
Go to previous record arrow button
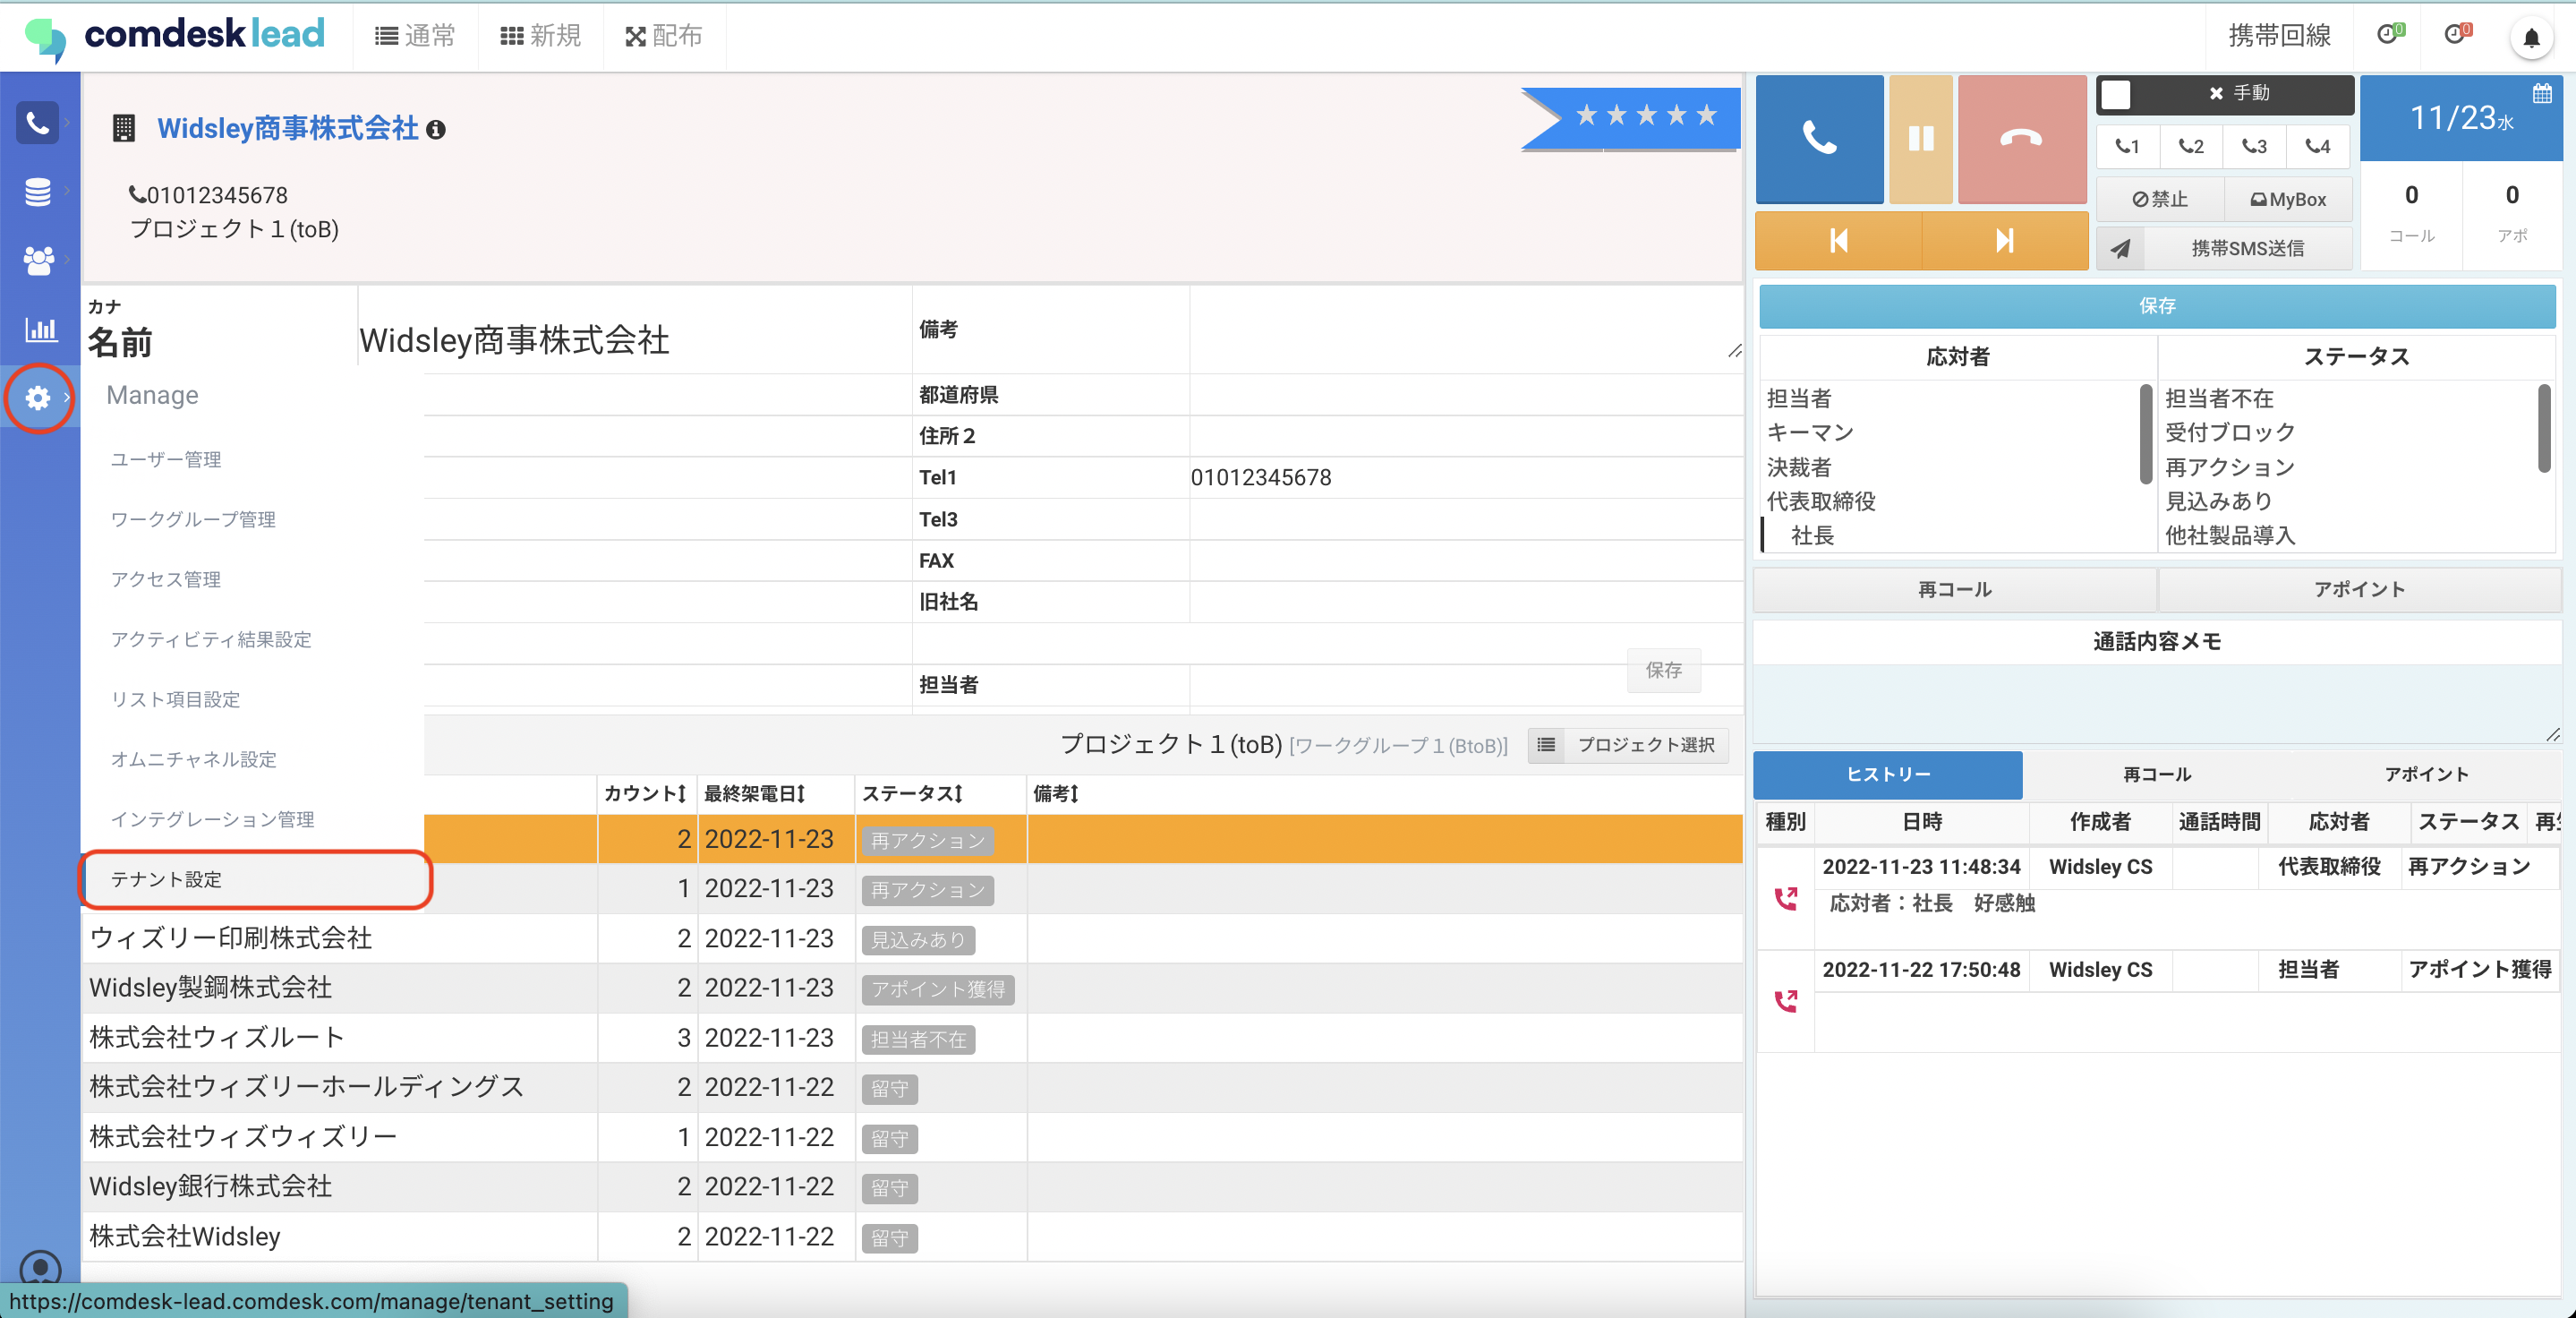1838,241
